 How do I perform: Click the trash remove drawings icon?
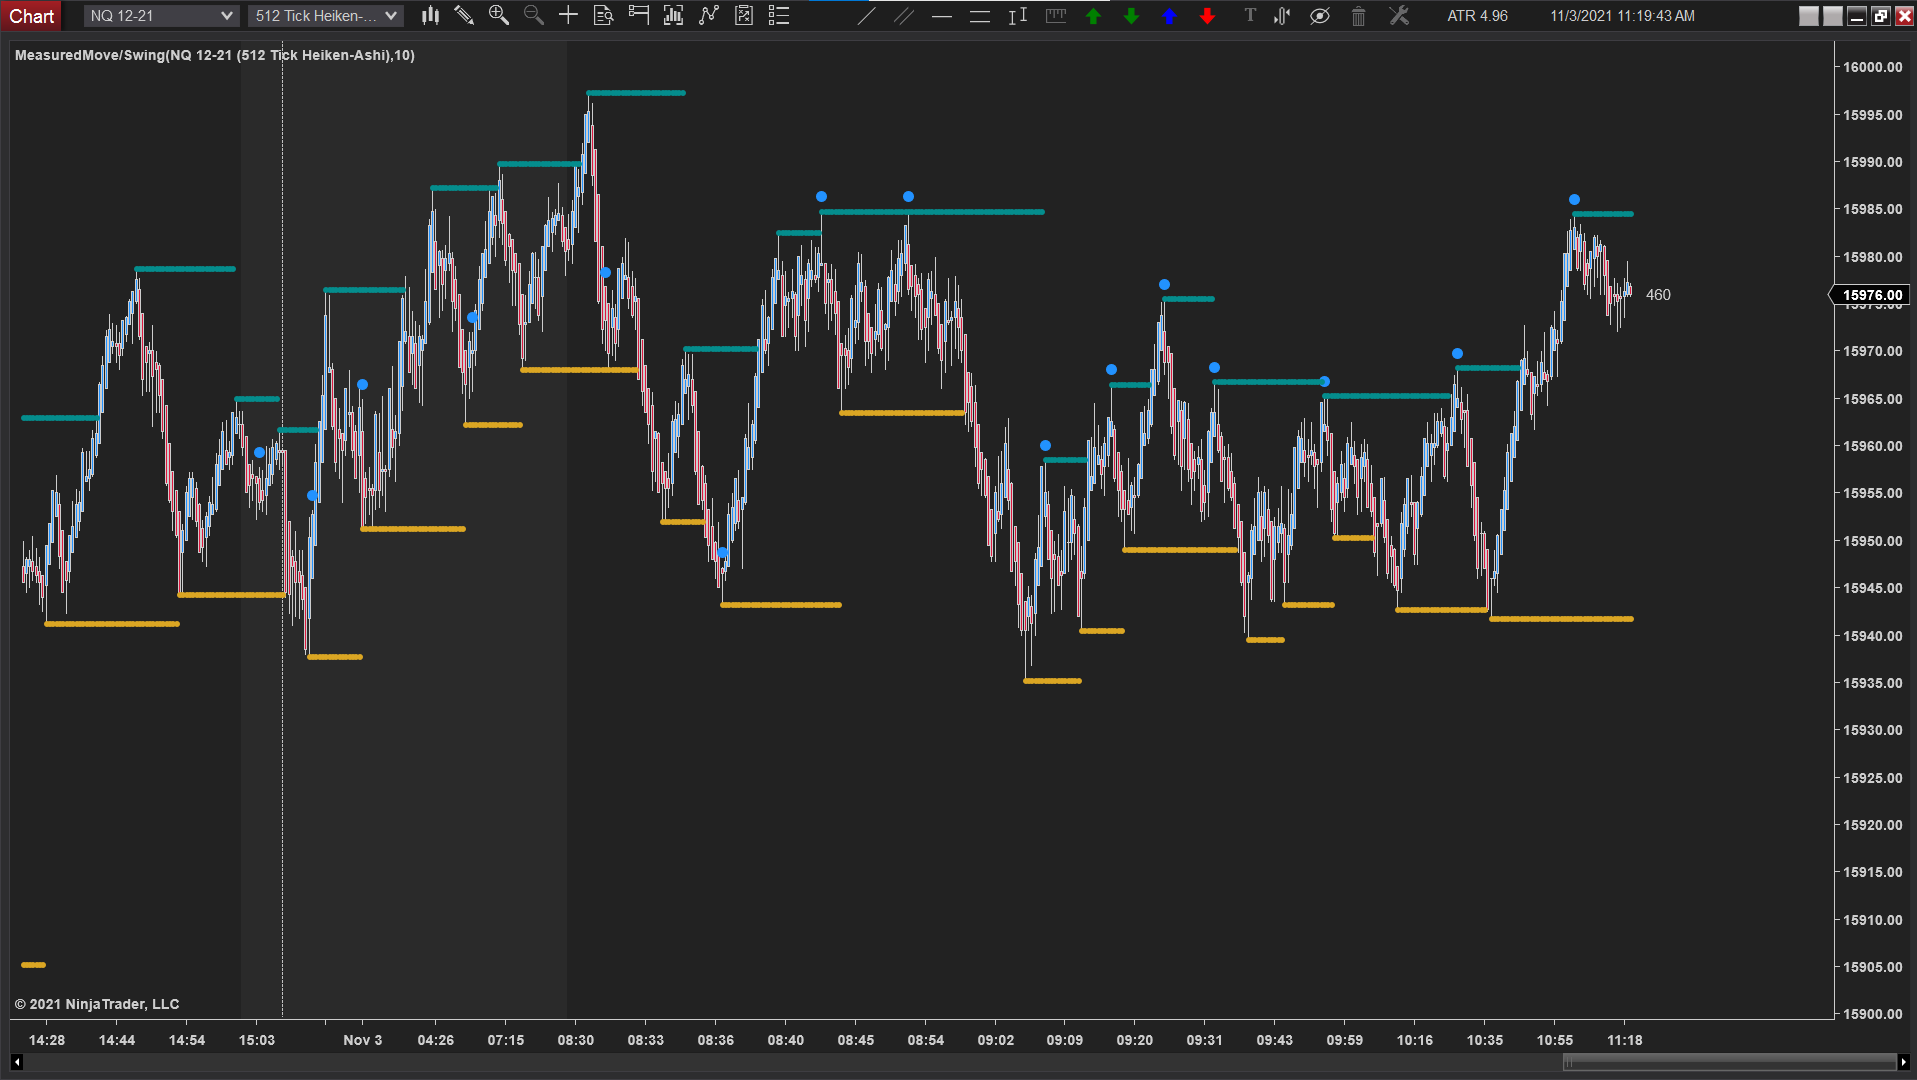[x=1358, y=15]
